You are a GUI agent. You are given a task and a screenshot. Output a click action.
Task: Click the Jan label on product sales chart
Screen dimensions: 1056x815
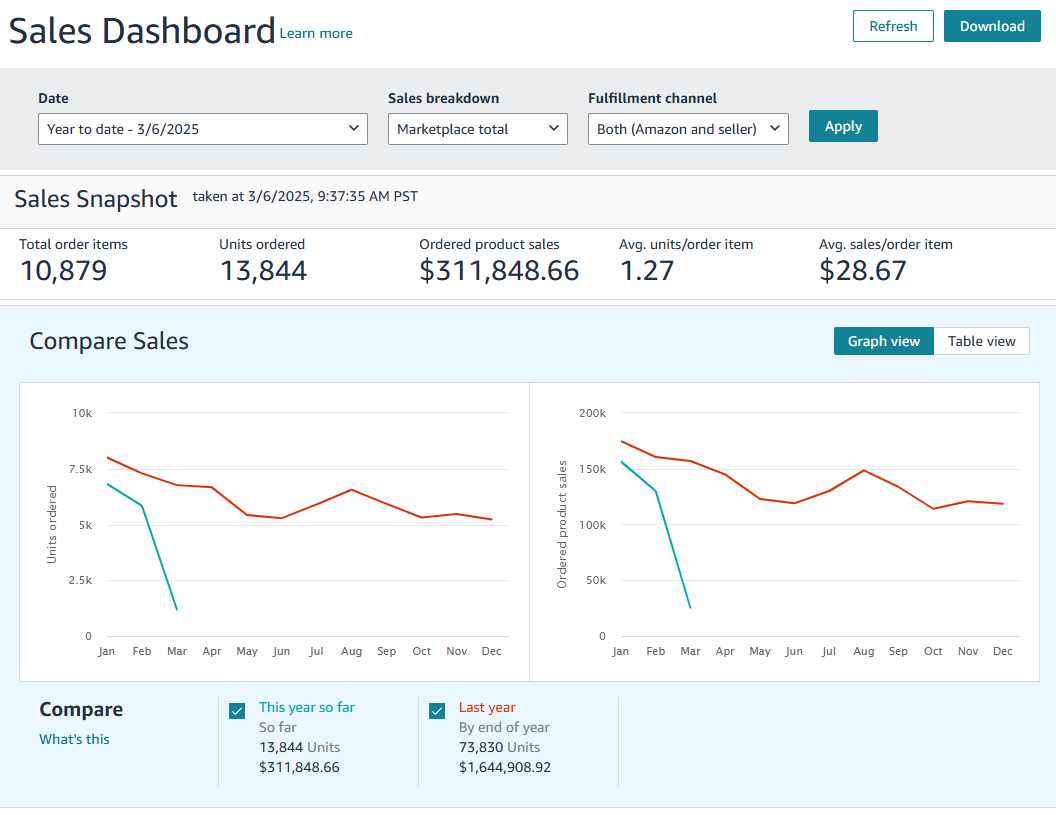click(620, 651)
